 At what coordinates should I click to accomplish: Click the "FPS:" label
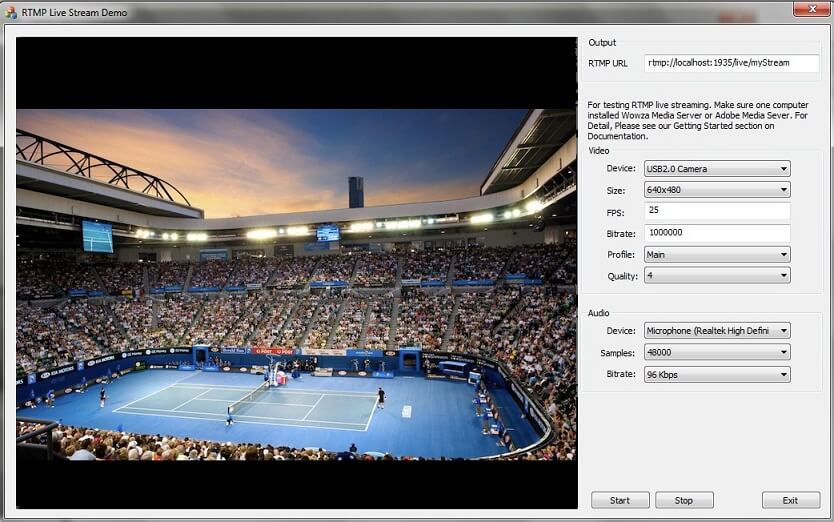[615, 213]
